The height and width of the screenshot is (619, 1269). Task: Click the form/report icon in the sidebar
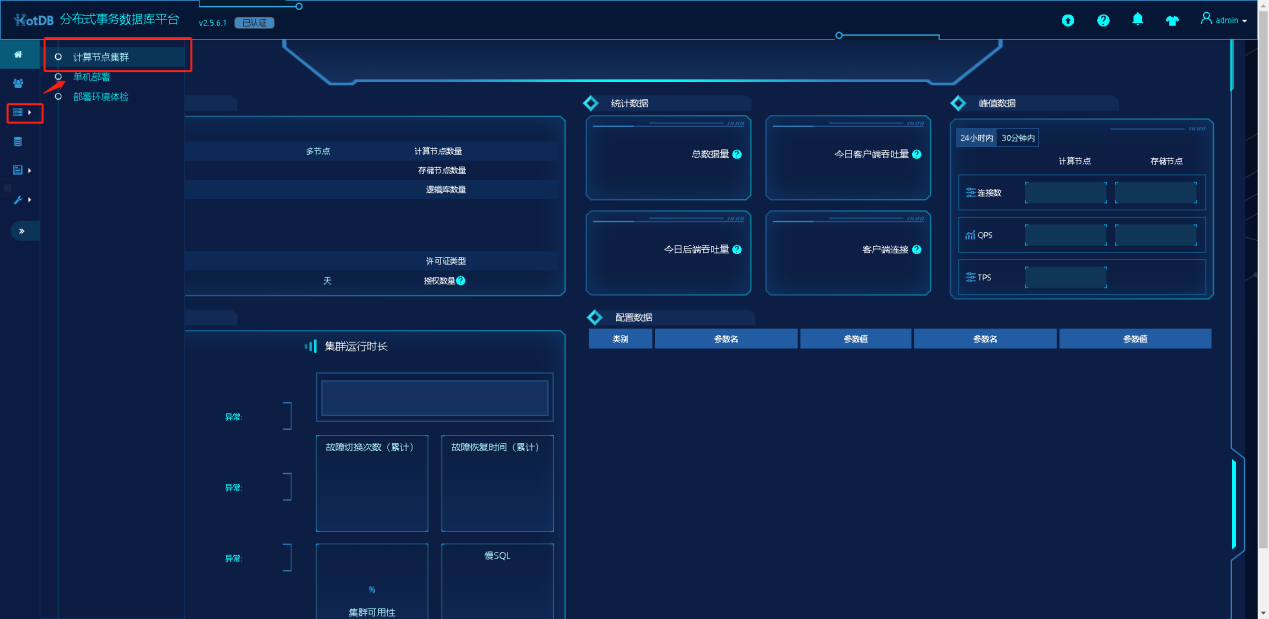tap(18, 170)
